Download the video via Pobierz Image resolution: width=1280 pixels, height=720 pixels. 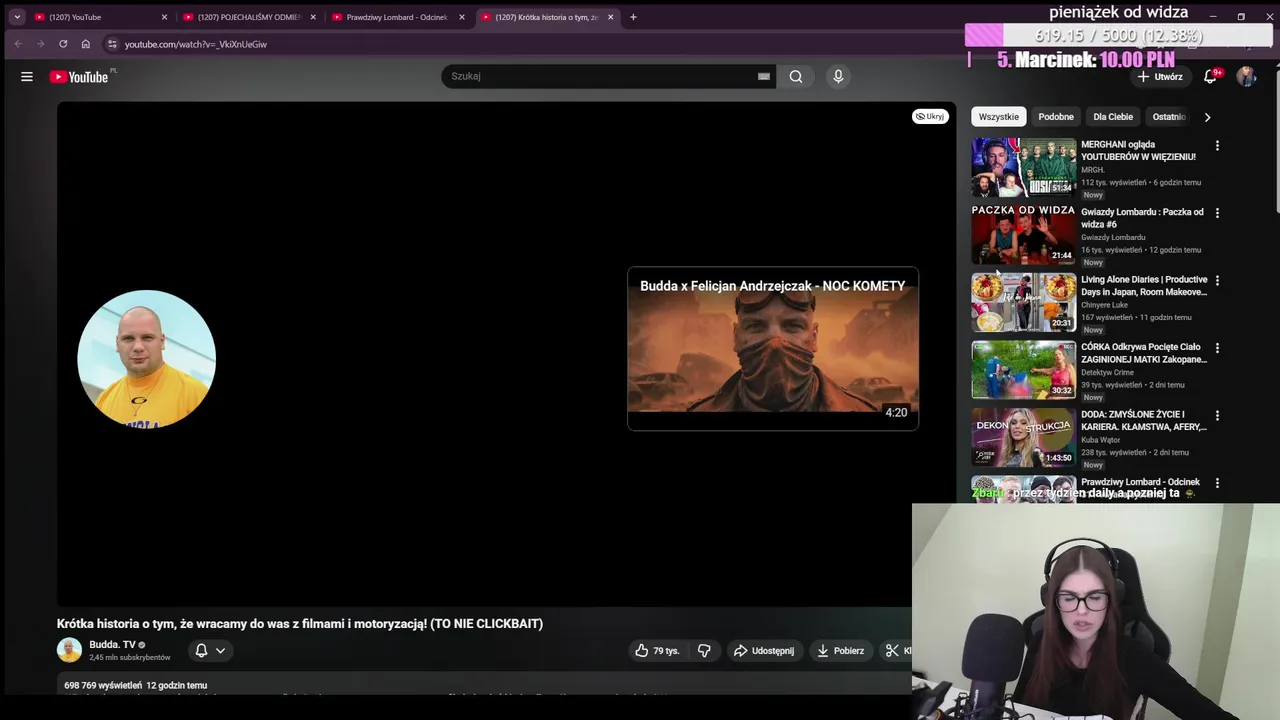pos(840,651)
